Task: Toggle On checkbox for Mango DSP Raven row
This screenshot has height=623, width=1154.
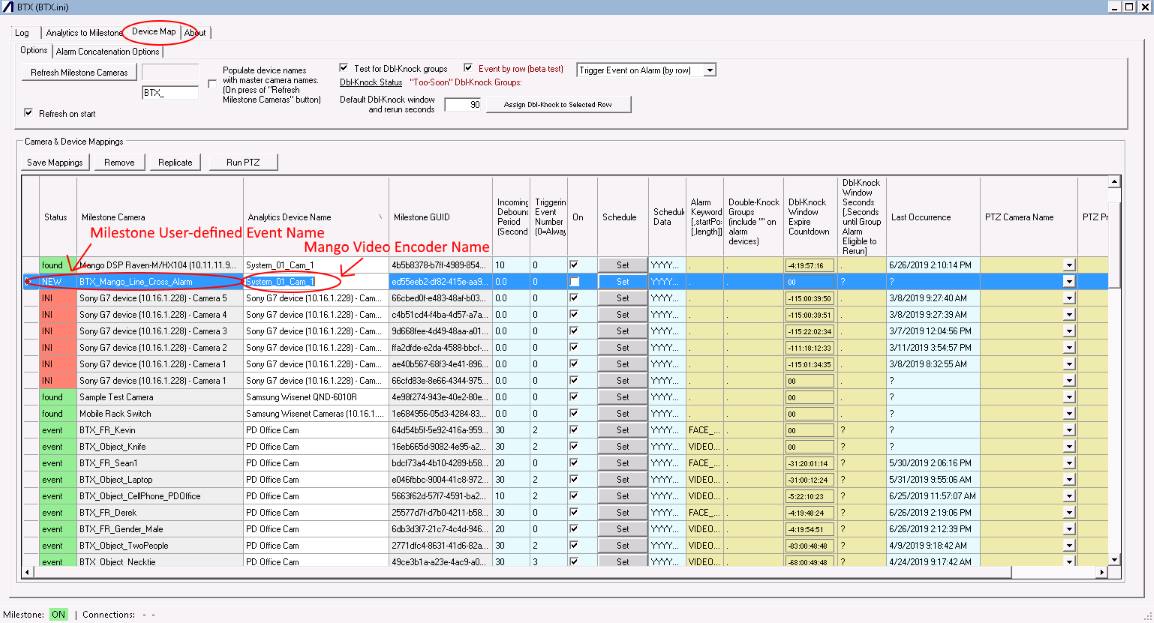Action: [x=574, y=265]
